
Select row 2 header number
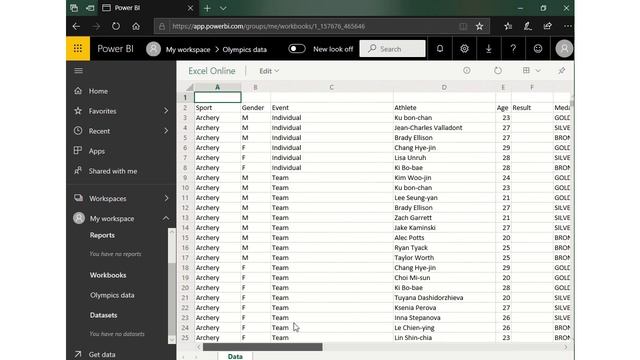(x=185, y=107)
